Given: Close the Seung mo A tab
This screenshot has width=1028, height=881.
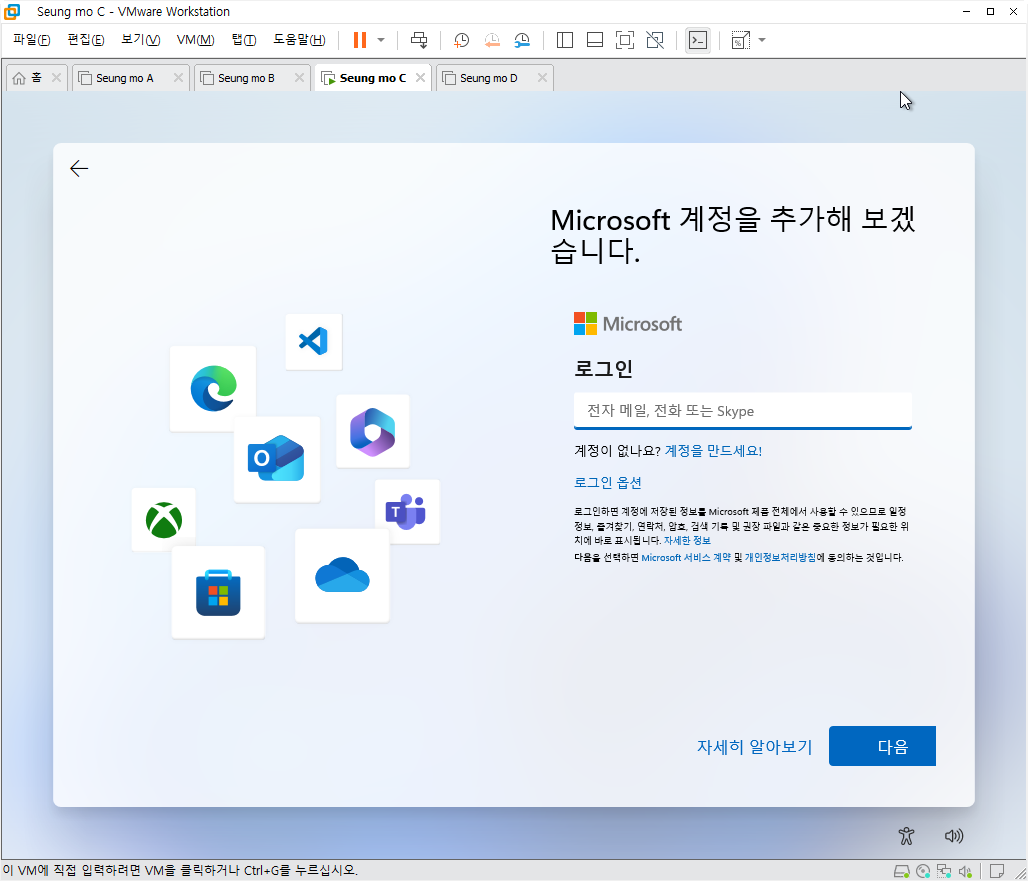Looking at the screenshot, I should click(178, 77).
